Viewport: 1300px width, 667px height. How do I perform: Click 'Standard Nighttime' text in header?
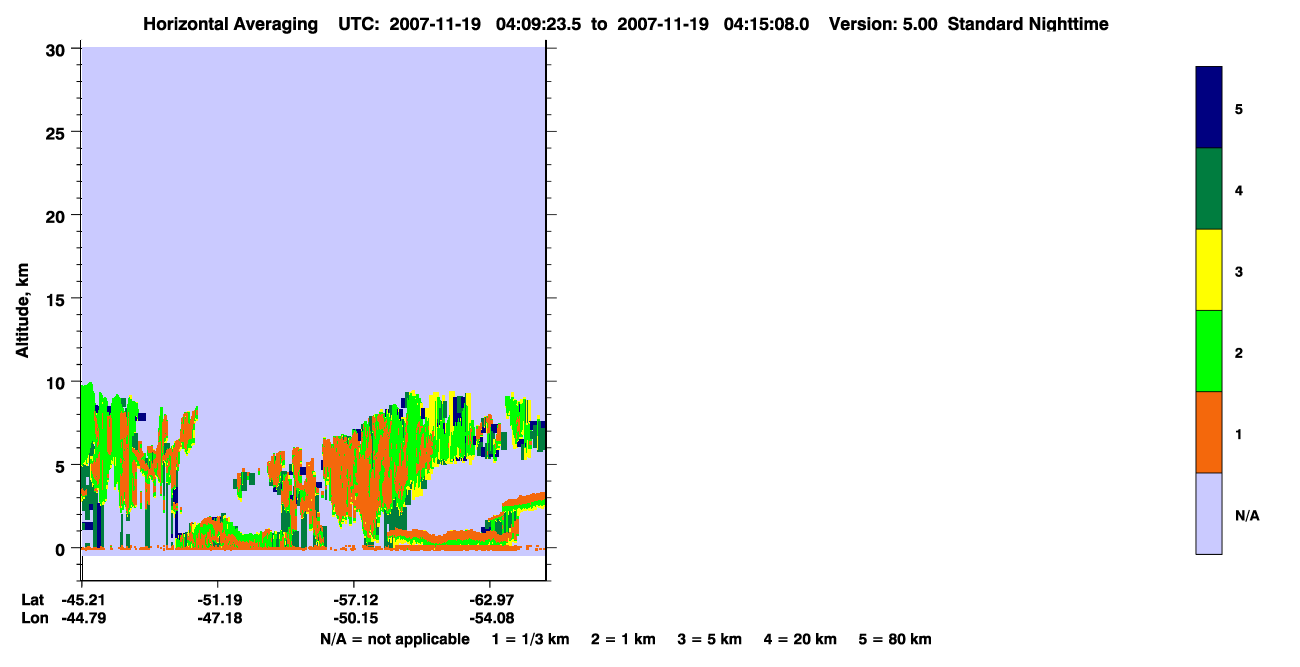[x=1028, y=24]
